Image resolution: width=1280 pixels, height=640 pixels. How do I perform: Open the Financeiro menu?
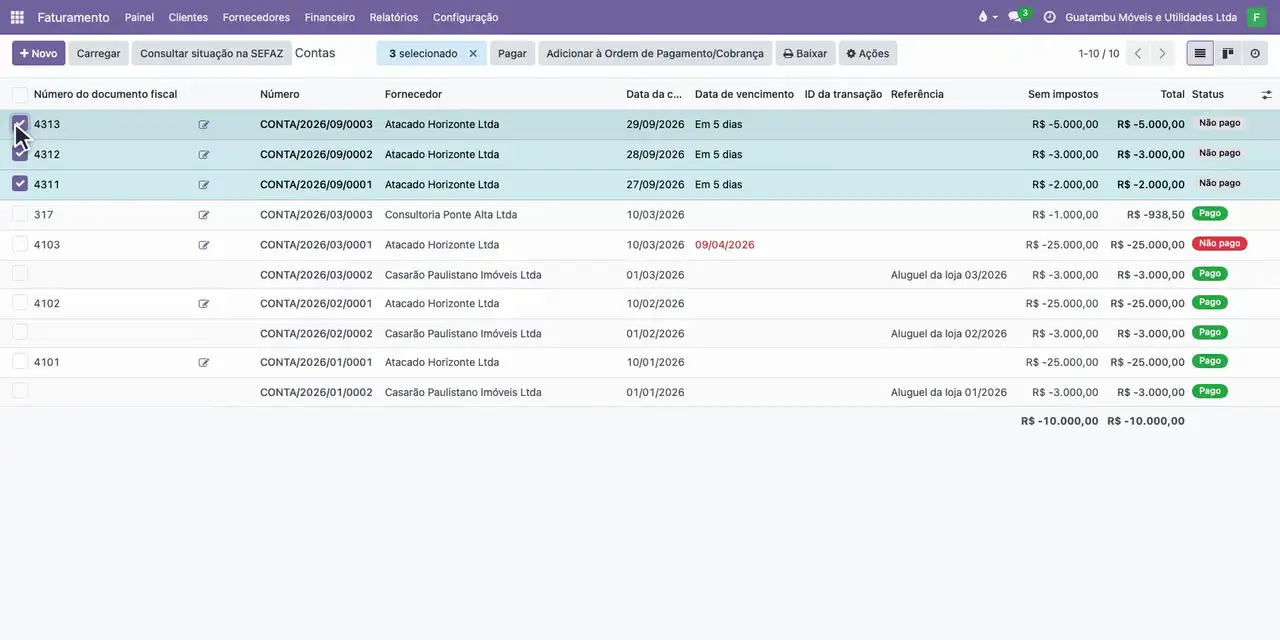coord(330,17)
